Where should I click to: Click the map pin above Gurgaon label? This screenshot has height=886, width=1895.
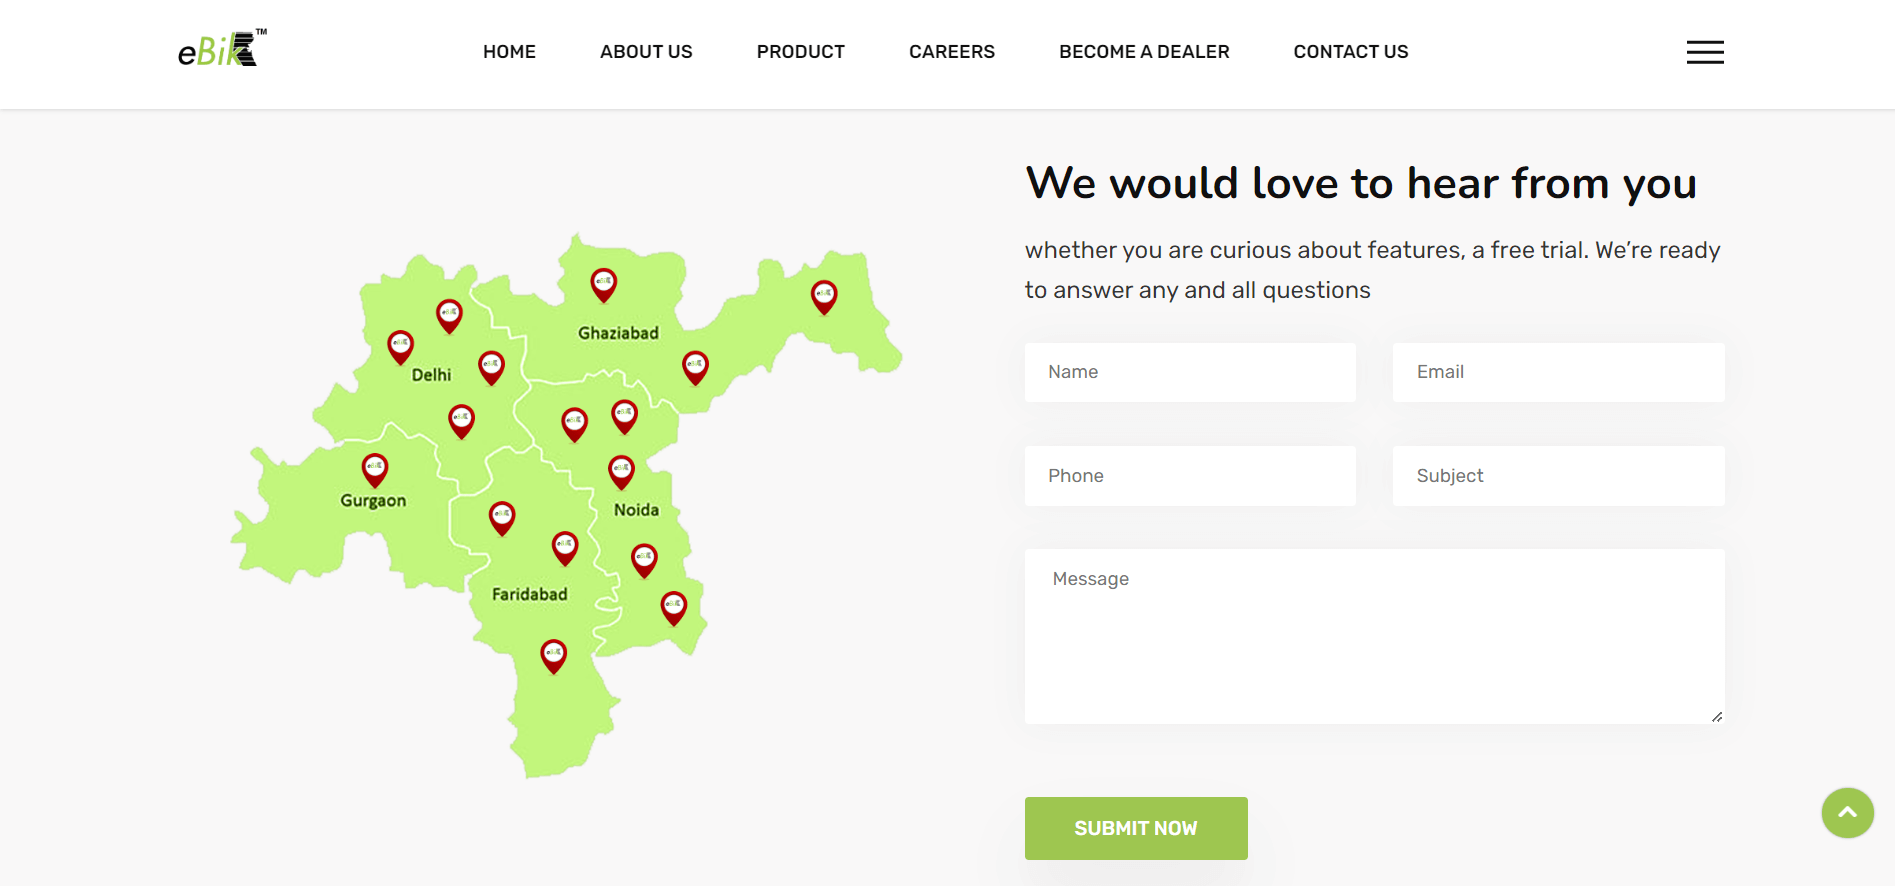375,469
